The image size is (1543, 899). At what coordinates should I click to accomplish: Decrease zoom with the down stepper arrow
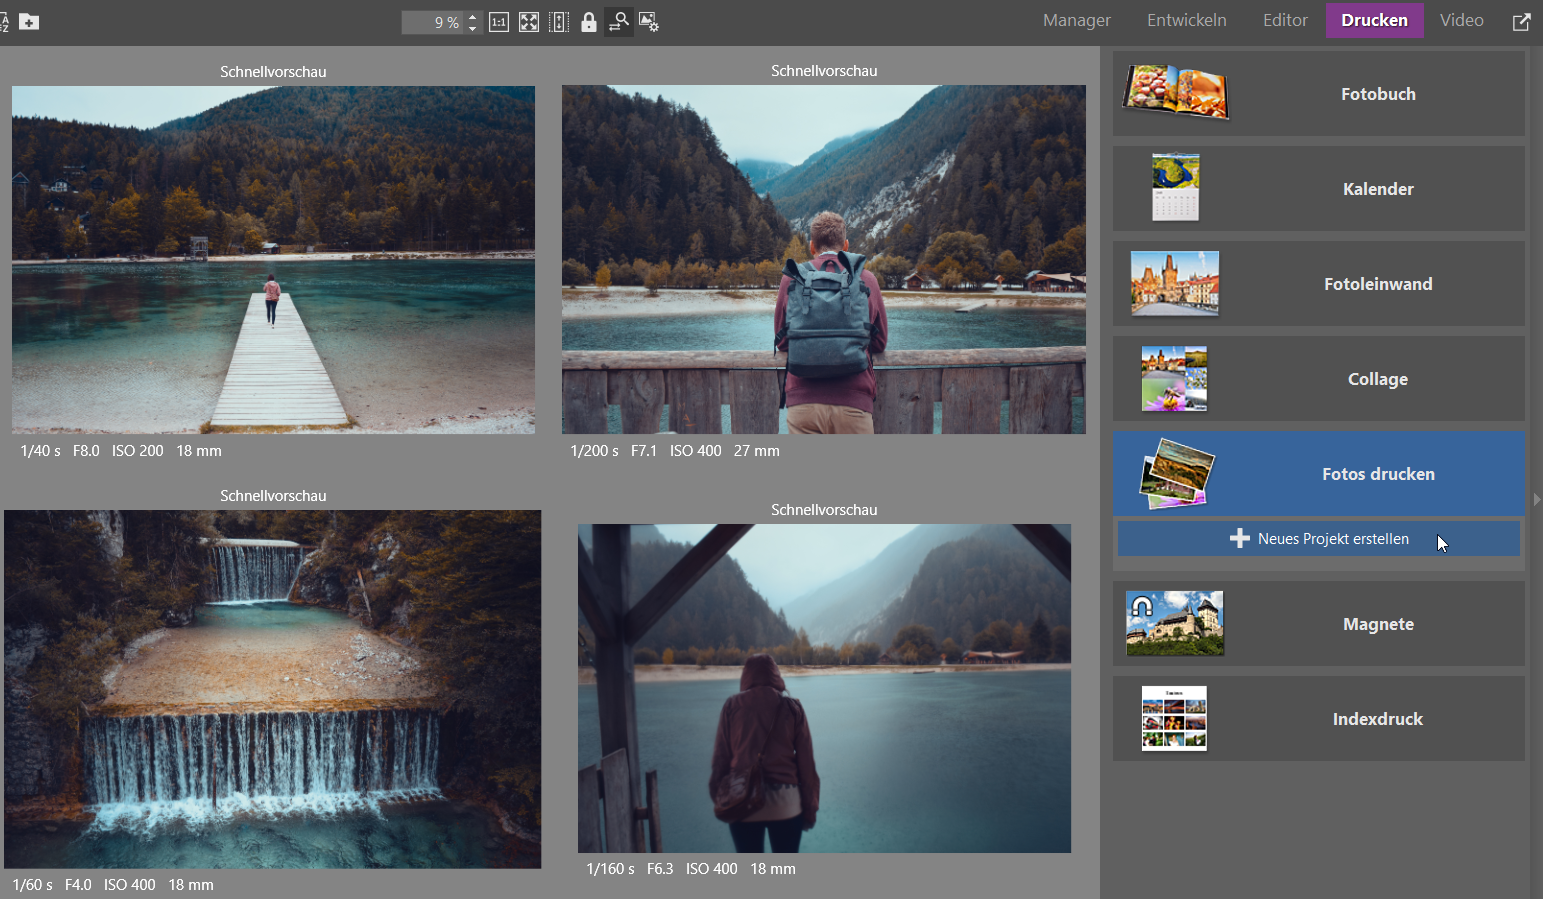pos(472,27)
